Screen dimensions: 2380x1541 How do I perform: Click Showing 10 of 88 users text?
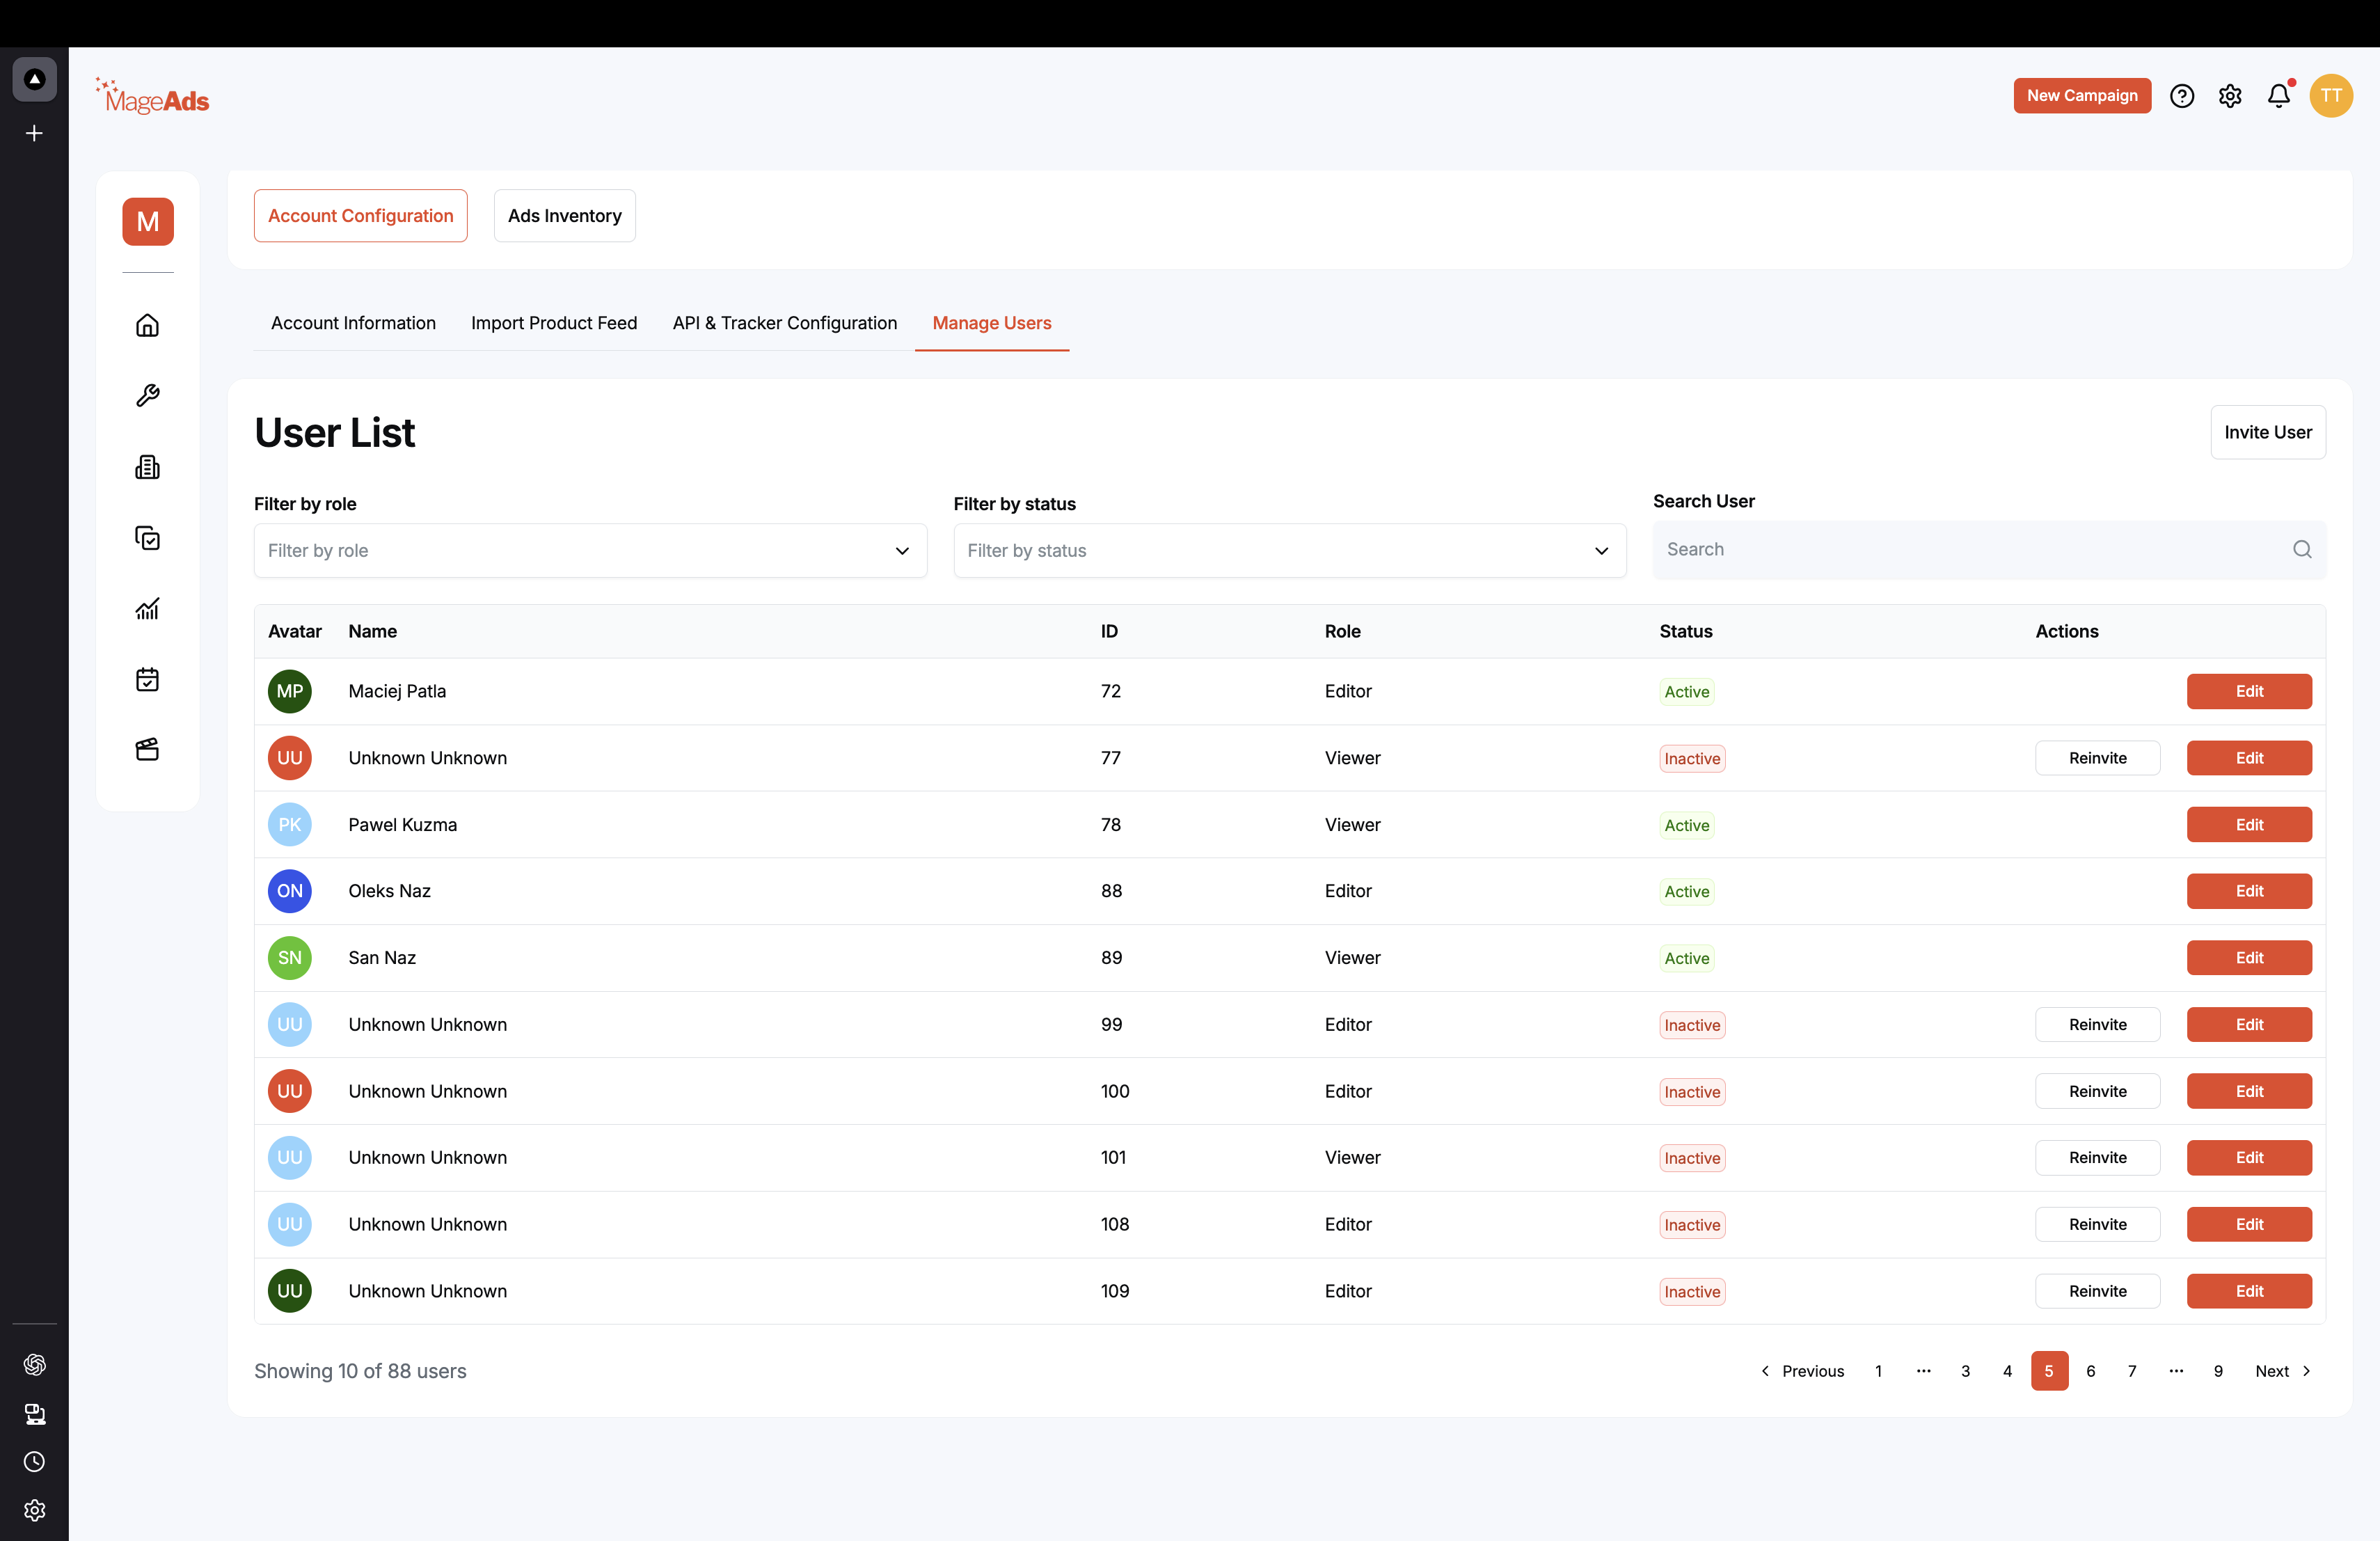pos(360,1371)
